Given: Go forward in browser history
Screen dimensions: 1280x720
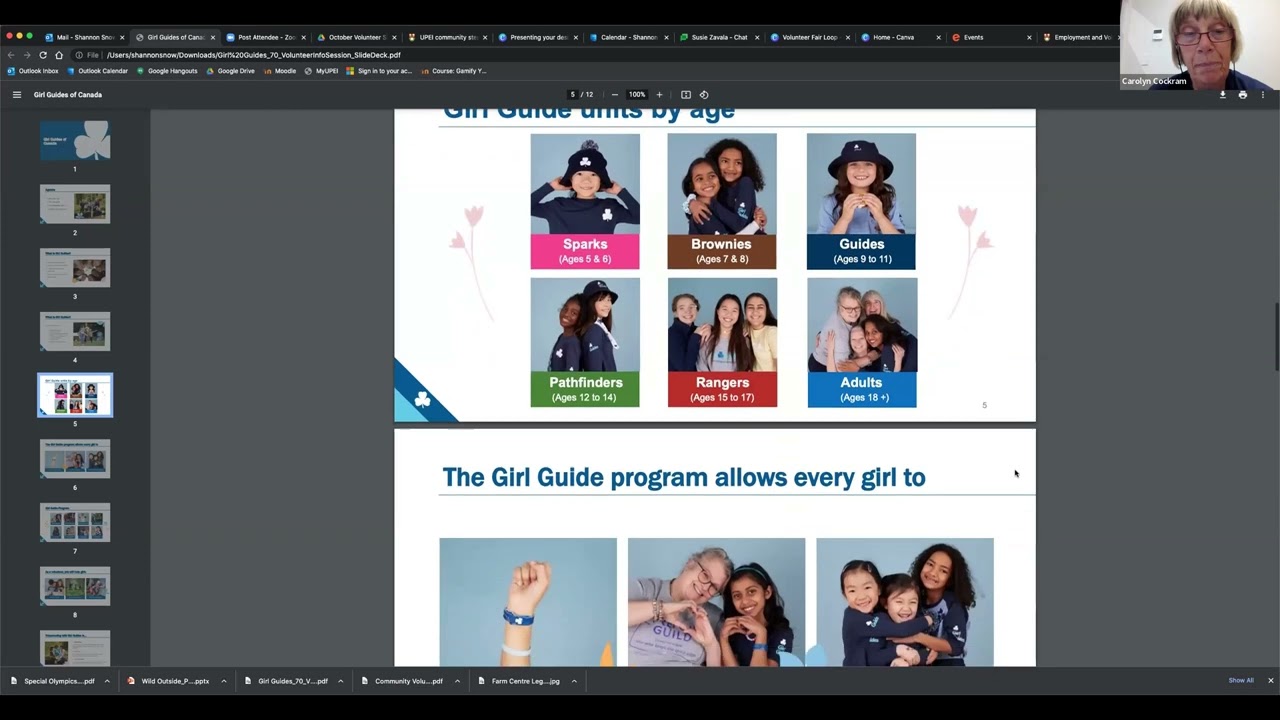Looking at the screenshot, I should click(x=27, y=55).
